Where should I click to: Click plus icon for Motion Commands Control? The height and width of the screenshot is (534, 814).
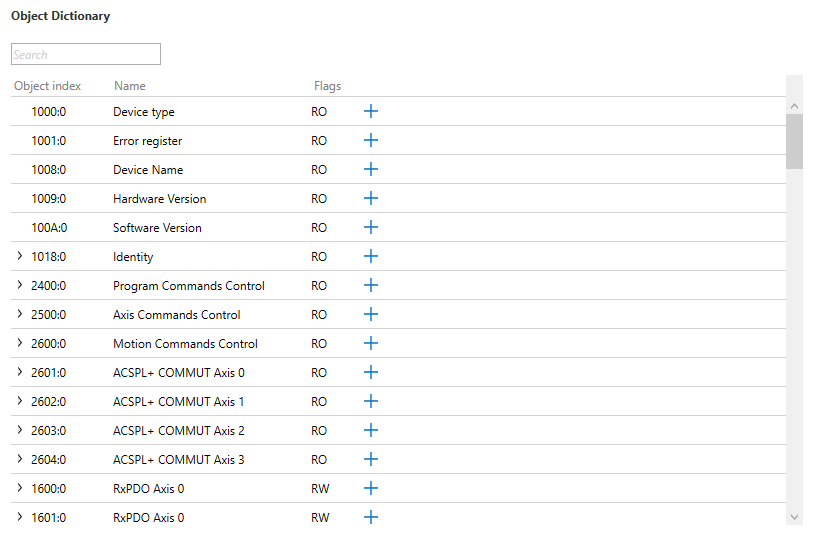[370, 343]
